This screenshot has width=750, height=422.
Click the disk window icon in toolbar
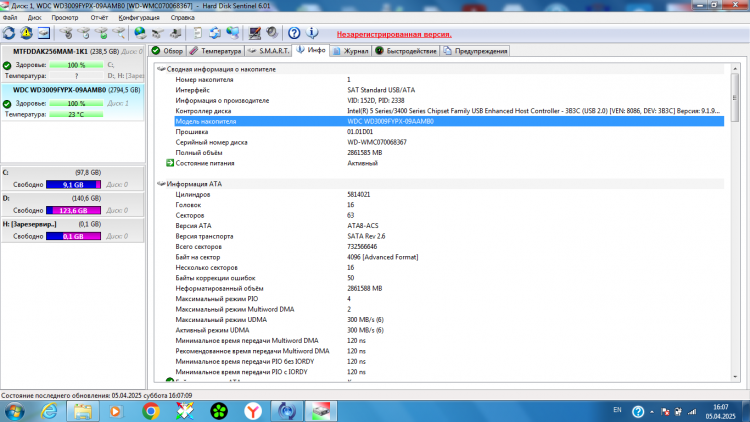(44, 33)
